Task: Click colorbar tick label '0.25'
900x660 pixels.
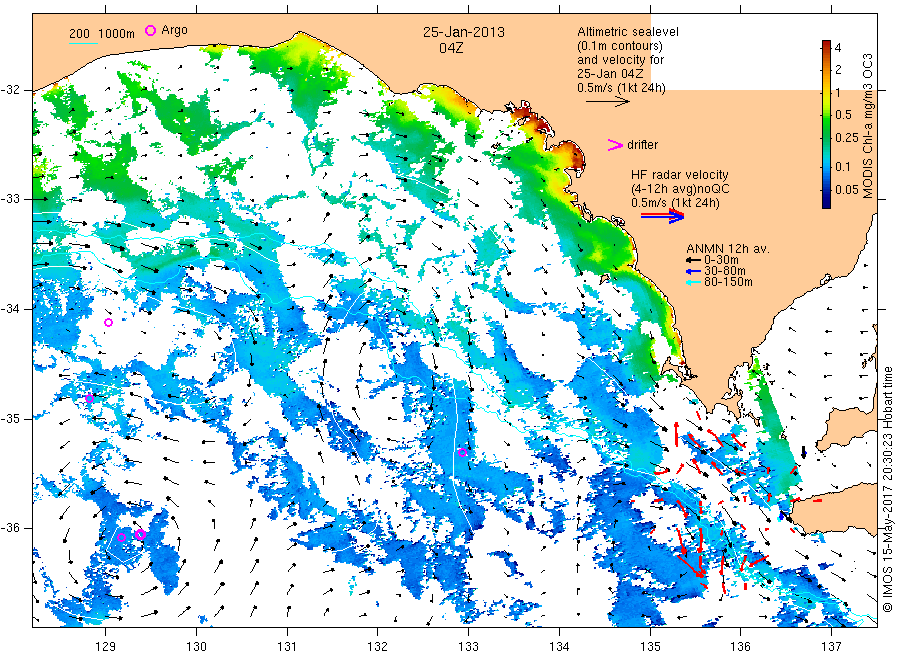Action: 847,137
